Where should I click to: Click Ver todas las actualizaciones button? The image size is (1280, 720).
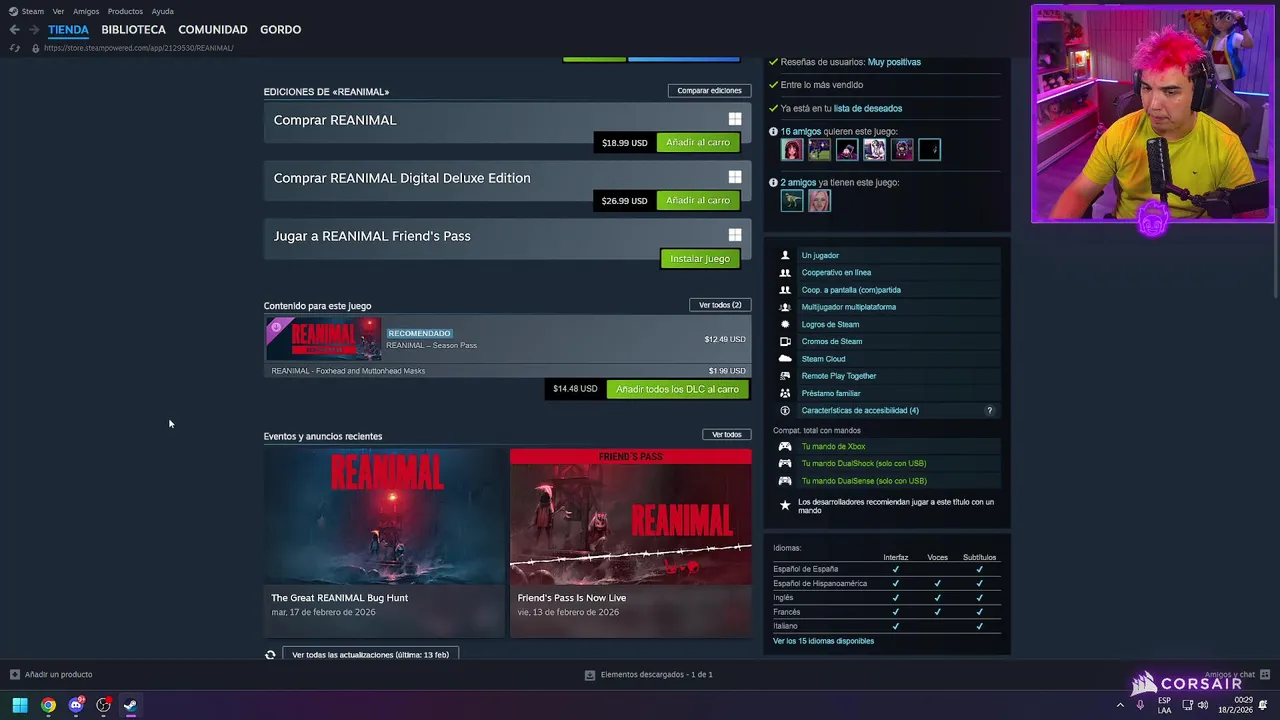pos(370,655)
